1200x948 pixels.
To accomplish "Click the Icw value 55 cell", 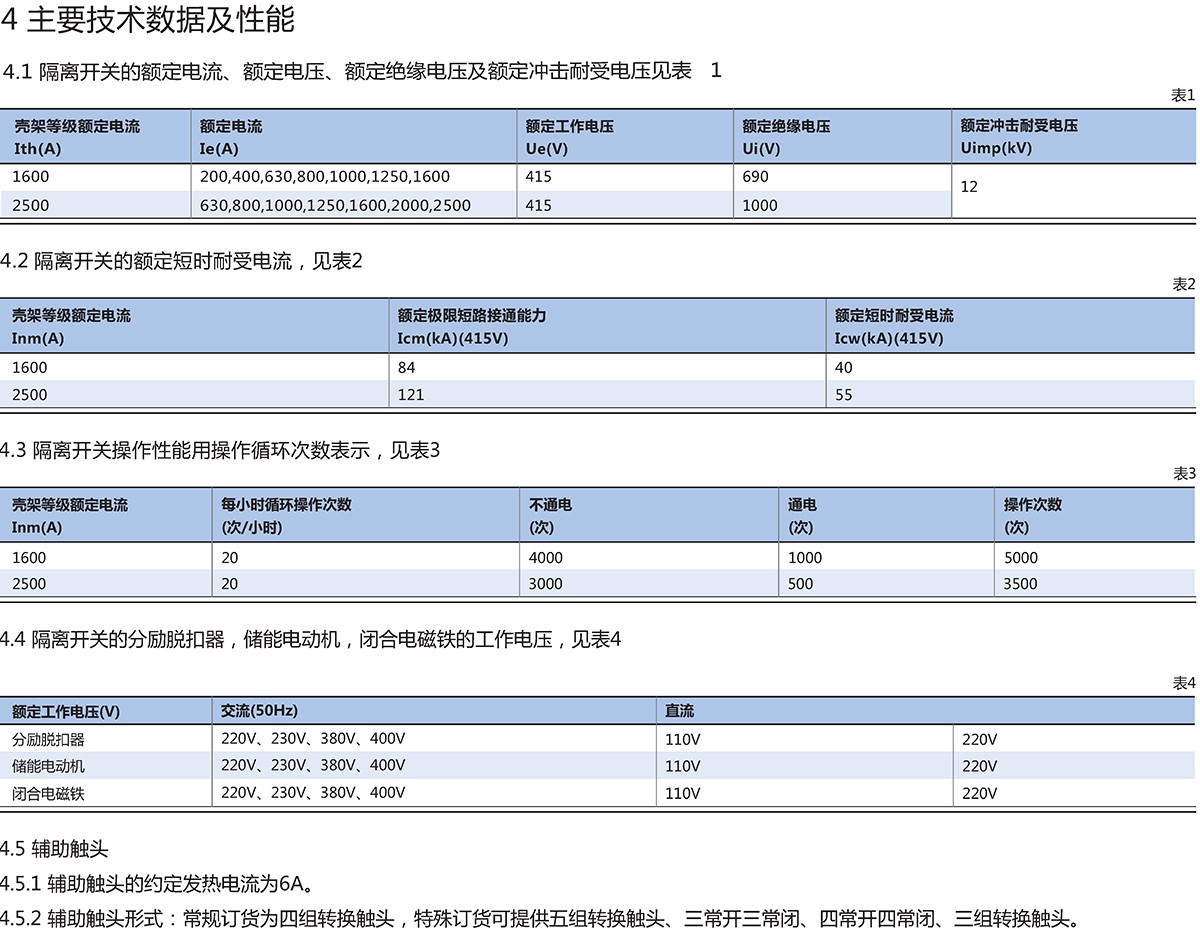I will pyautogui.click(x=844, y=394).
